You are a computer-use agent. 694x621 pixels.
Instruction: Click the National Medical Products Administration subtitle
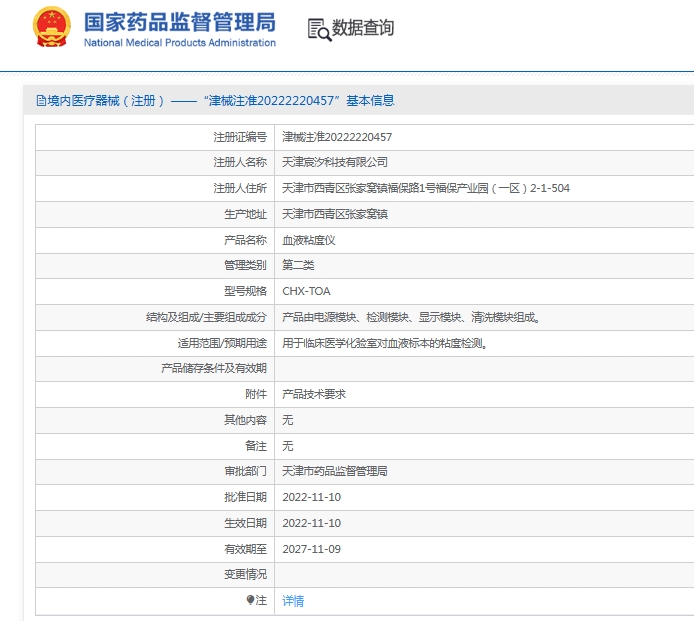[180, 43]
